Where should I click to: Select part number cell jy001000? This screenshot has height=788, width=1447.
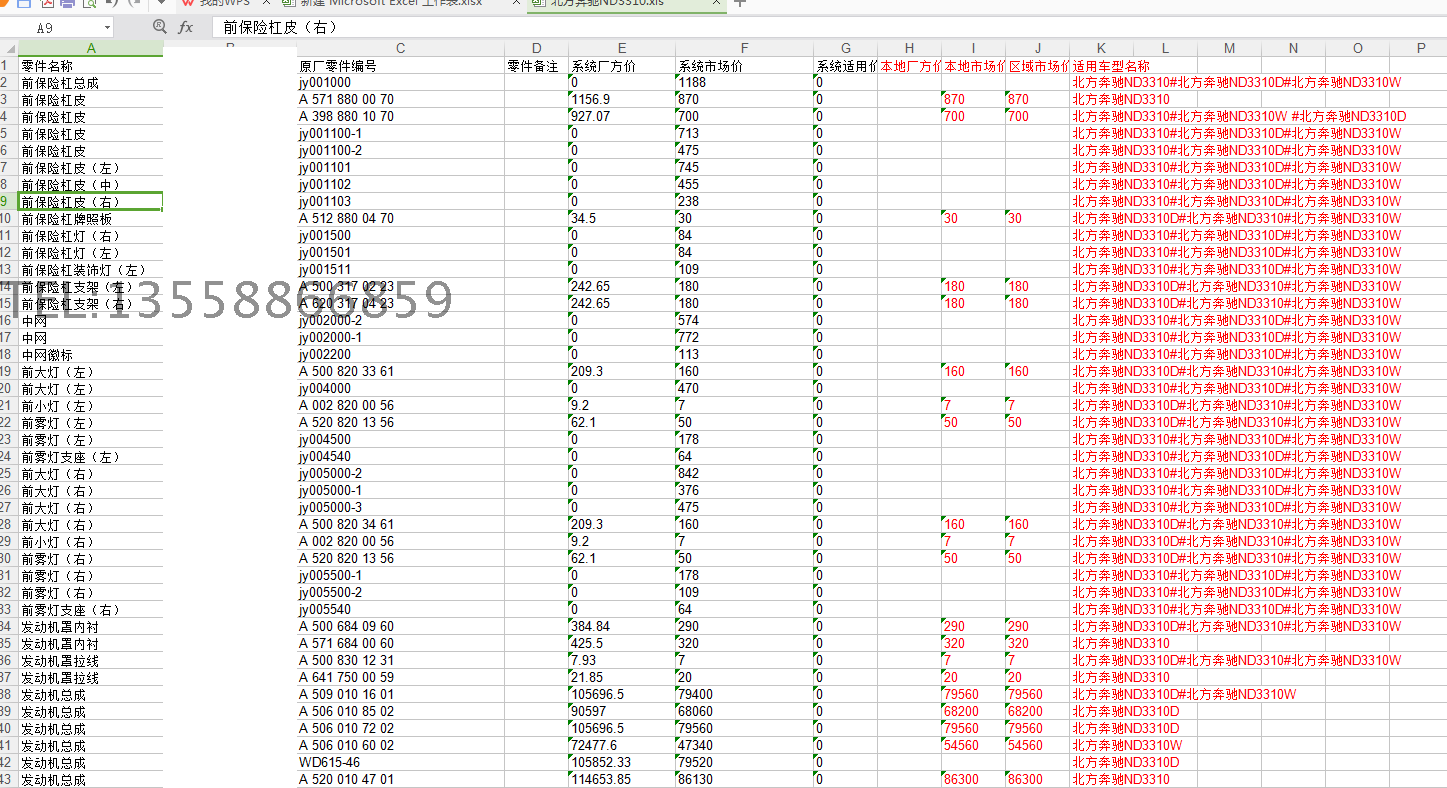[x=400, y=83]
